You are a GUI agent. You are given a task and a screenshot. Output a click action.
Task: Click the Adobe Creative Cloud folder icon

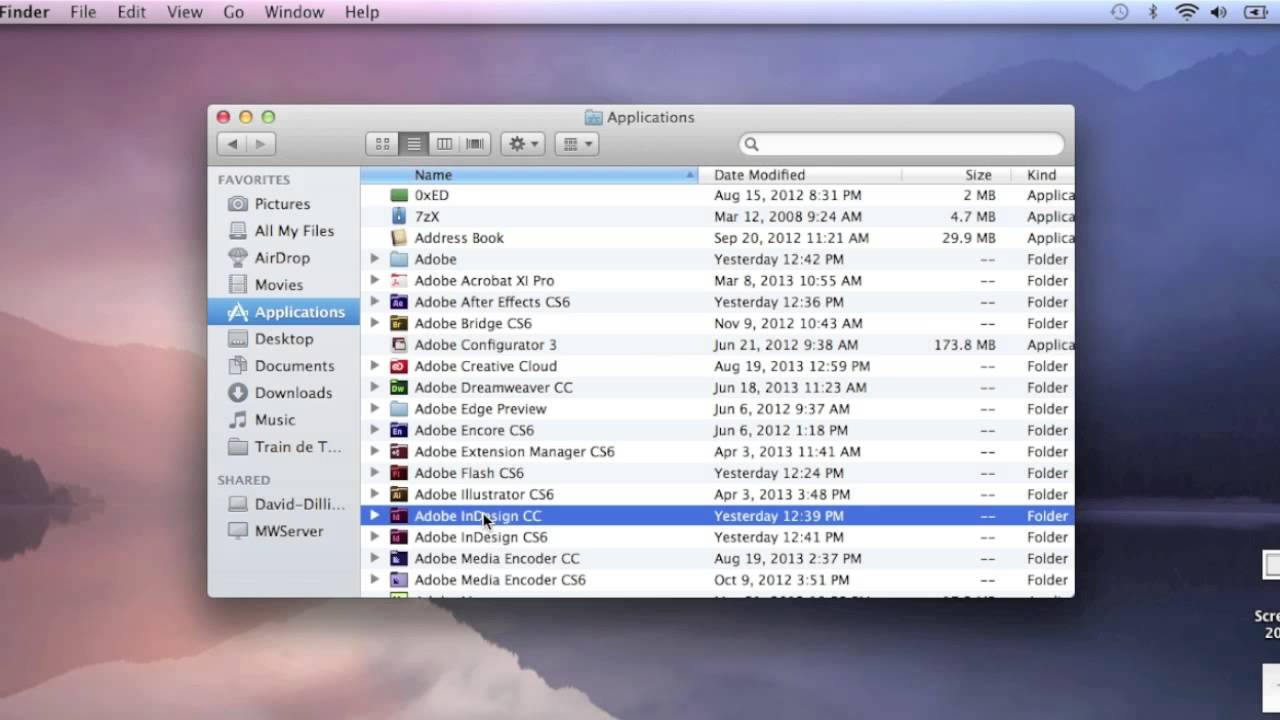click(399, 366)
